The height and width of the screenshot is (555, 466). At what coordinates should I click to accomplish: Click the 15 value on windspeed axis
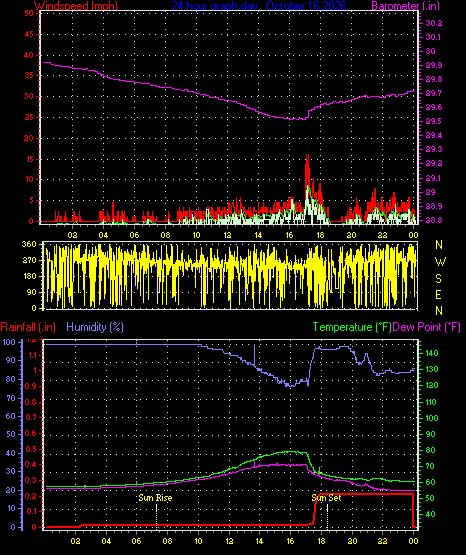click(x=29, y=159)
